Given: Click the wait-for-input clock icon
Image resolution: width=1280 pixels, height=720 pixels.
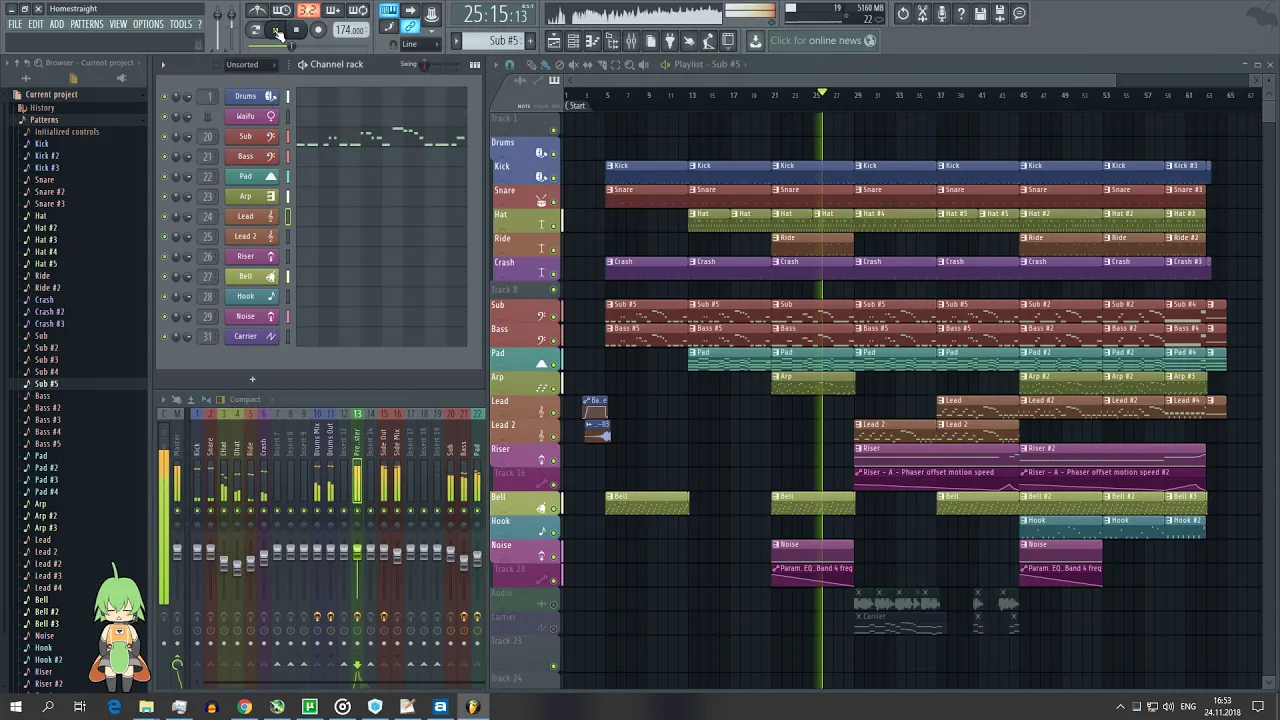Looking at the screenshot, I should (x=282, y=11).
